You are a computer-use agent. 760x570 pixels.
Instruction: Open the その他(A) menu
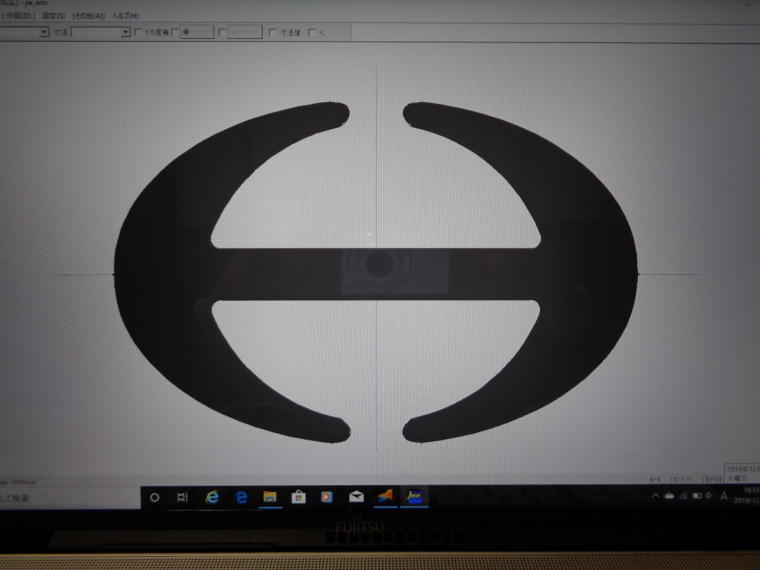[x=89, y=16]
